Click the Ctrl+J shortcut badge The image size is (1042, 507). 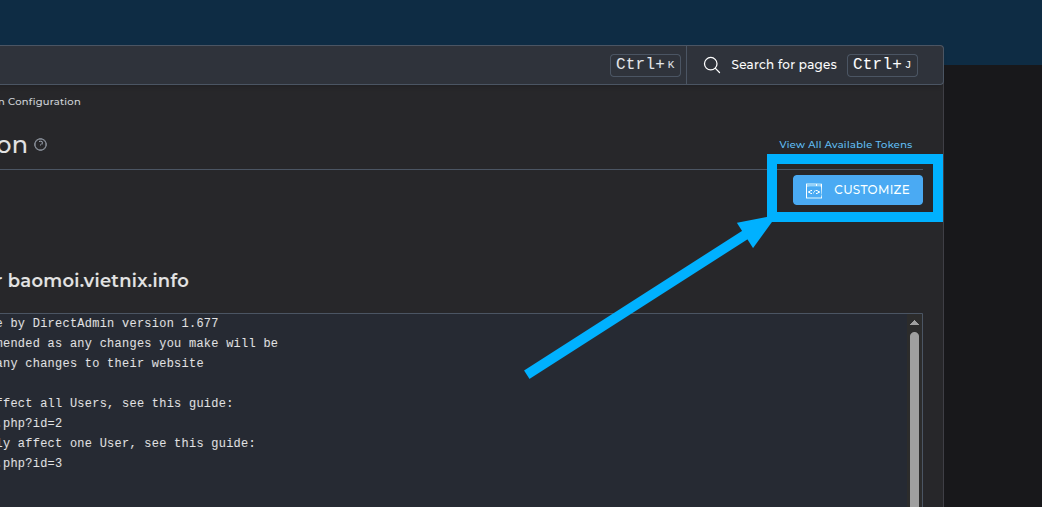882,65
